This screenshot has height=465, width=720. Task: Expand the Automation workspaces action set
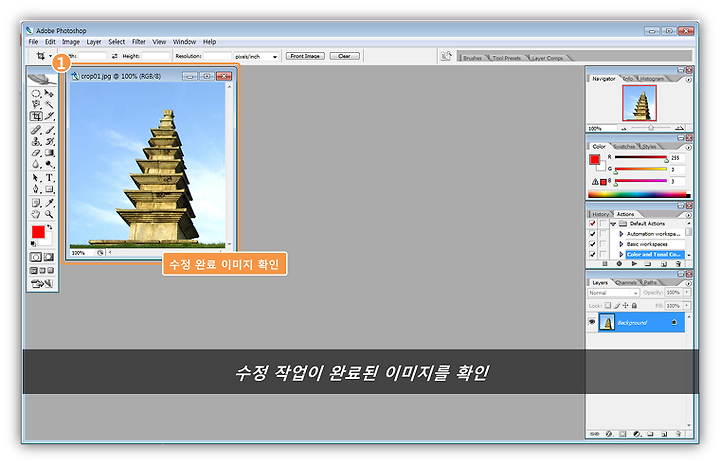pos(621,234)
